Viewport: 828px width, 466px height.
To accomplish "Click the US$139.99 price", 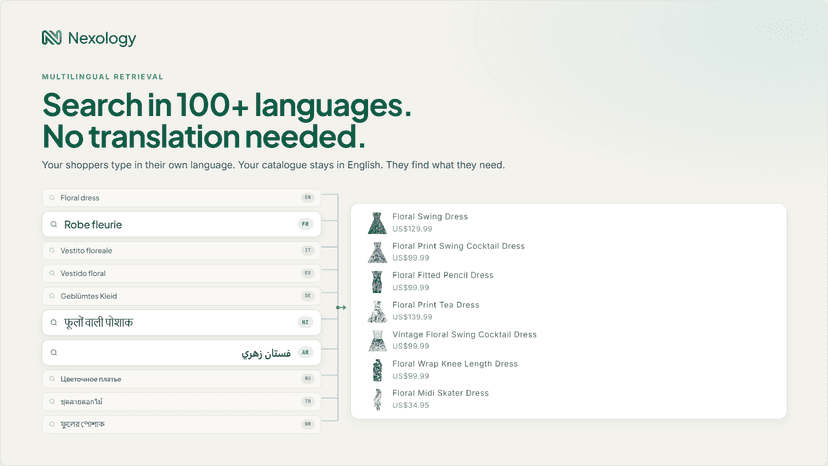I will point(412,317).
